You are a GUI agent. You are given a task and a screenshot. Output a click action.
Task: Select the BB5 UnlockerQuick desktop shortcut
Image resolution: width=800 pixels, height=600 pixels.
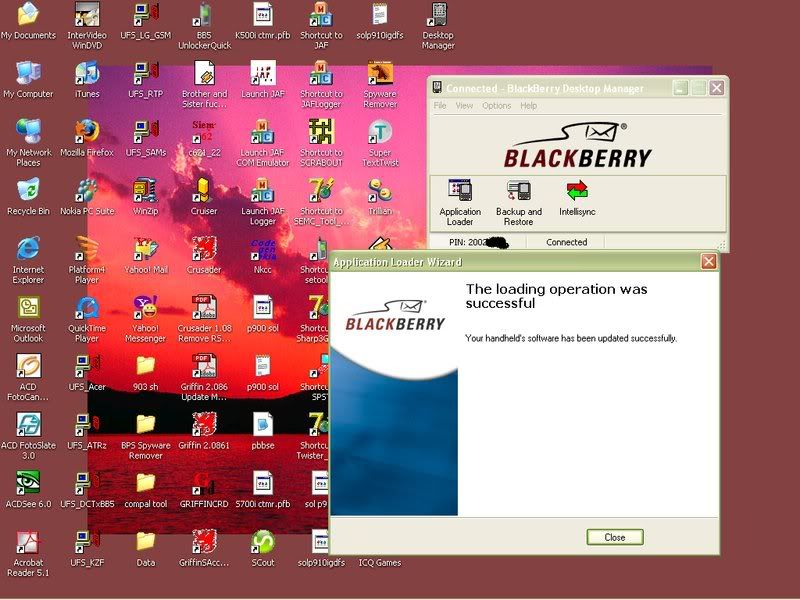click(204, 26)
